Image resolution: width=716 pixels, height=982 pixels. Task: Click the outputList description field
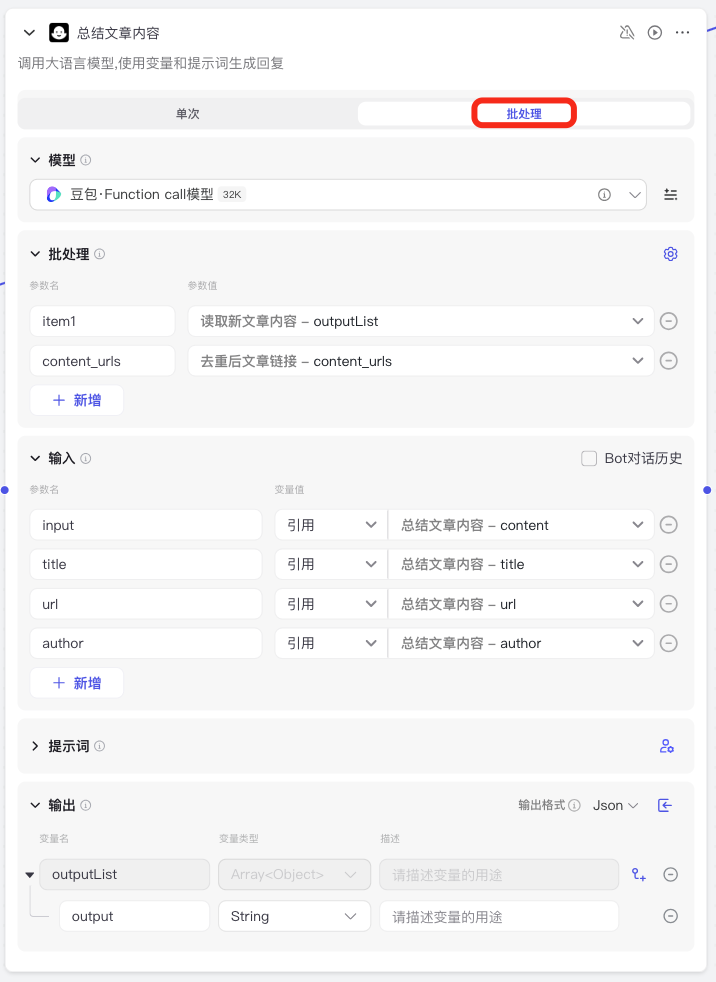(499, 875)
